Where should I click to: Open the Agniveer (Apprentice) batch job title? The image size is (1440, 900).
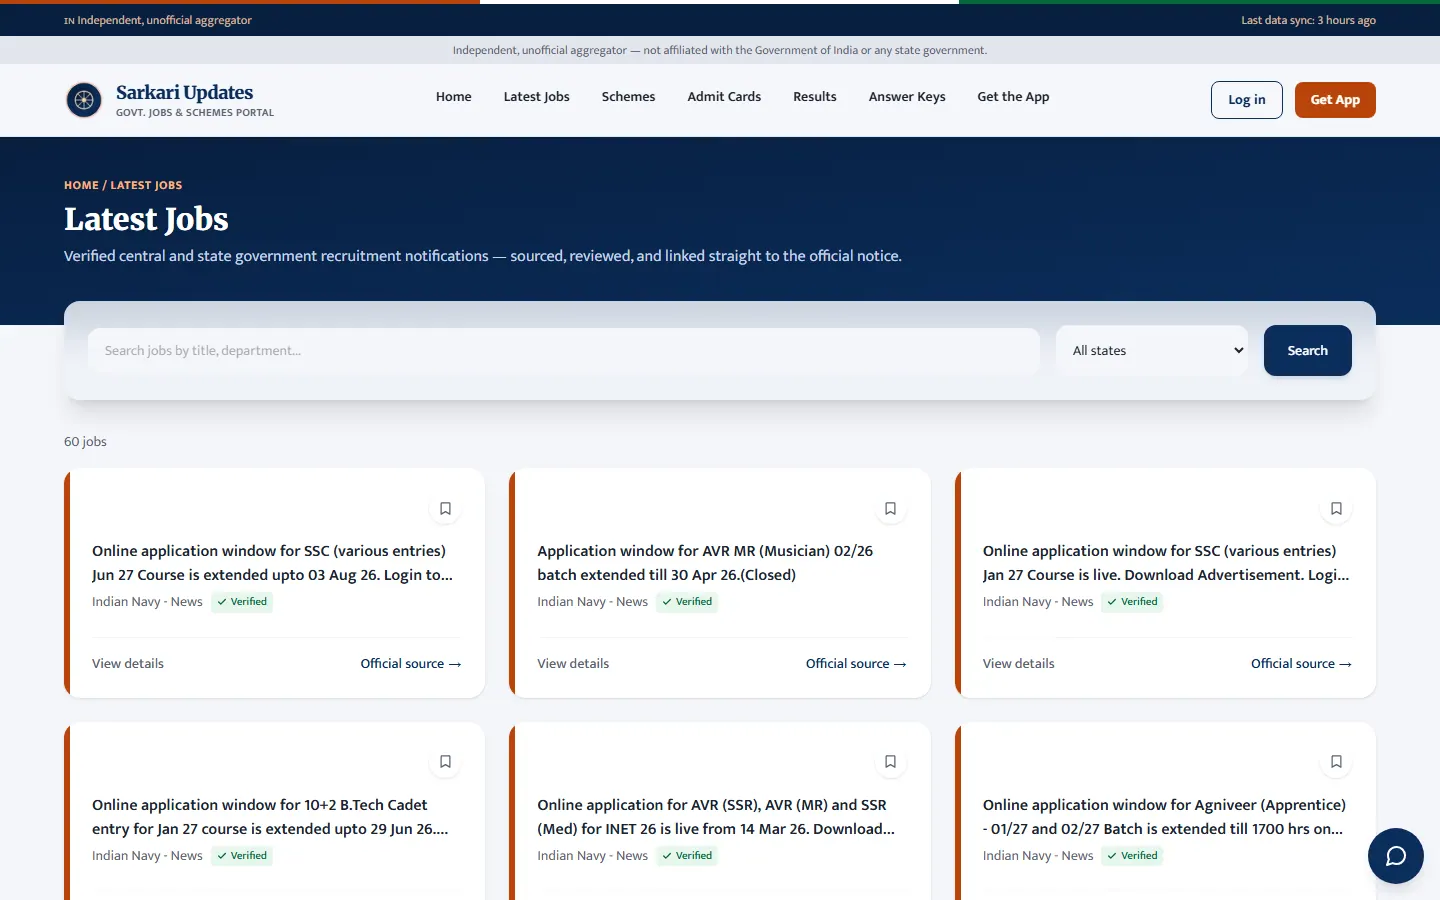pyautogui.click(x=1164, y=817)
